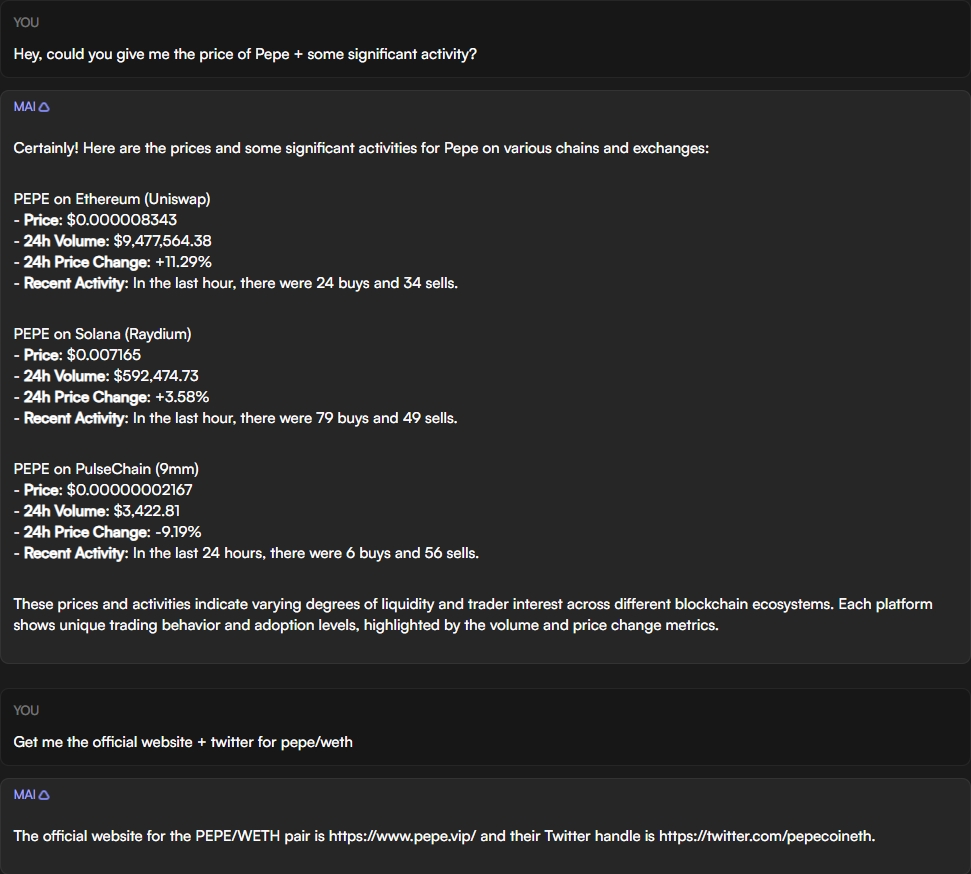Click the -9.19% price change value
Viewport: 971px width, 874px height.
coord(178,532)
